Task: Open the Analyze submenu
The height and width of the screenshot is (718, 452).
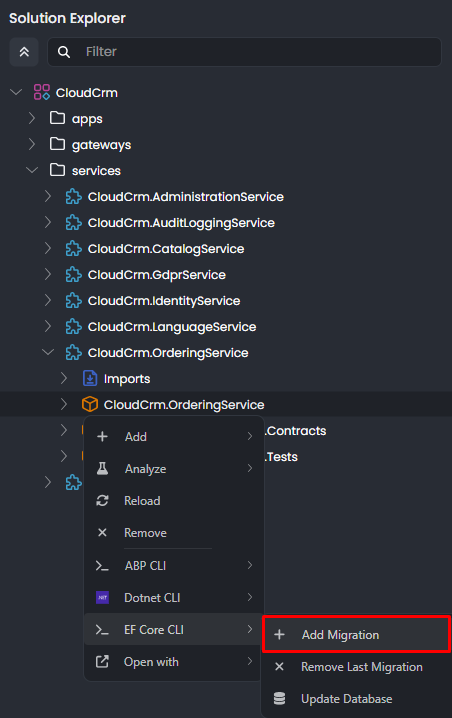Action: point(174,468)
